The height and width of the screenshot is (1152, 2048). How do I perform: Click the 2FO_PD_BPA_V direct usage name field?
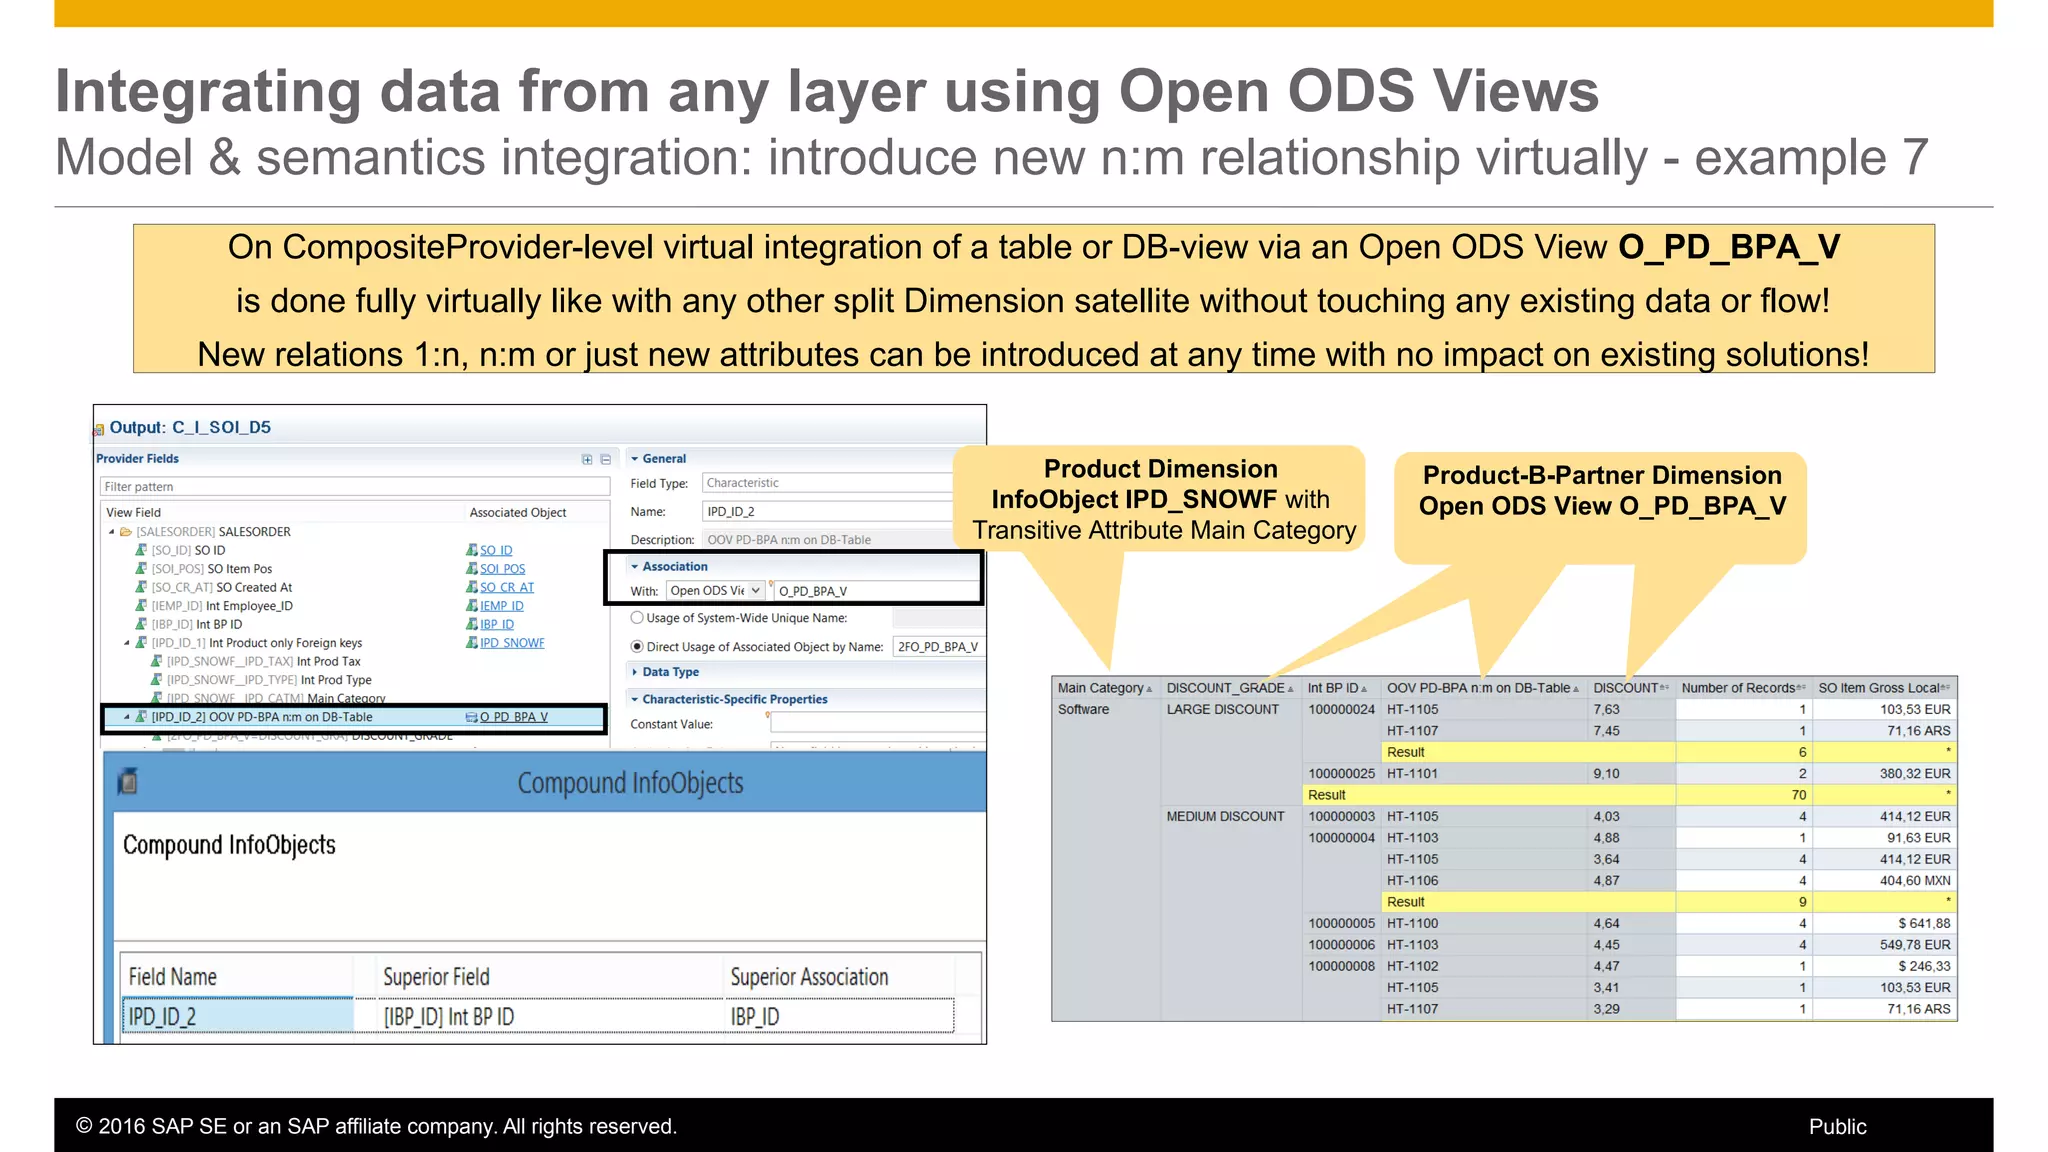click(x=938, y=647)
